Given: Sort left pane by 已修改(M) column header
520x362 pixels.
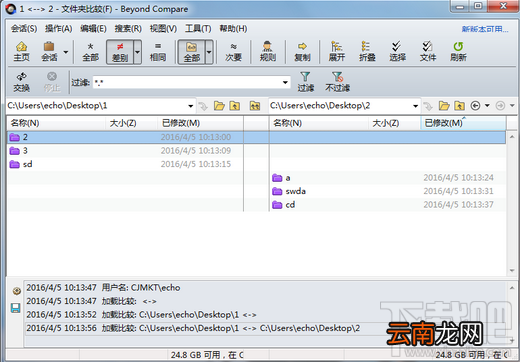Looking at the screenshot, I should pos(200,123).
